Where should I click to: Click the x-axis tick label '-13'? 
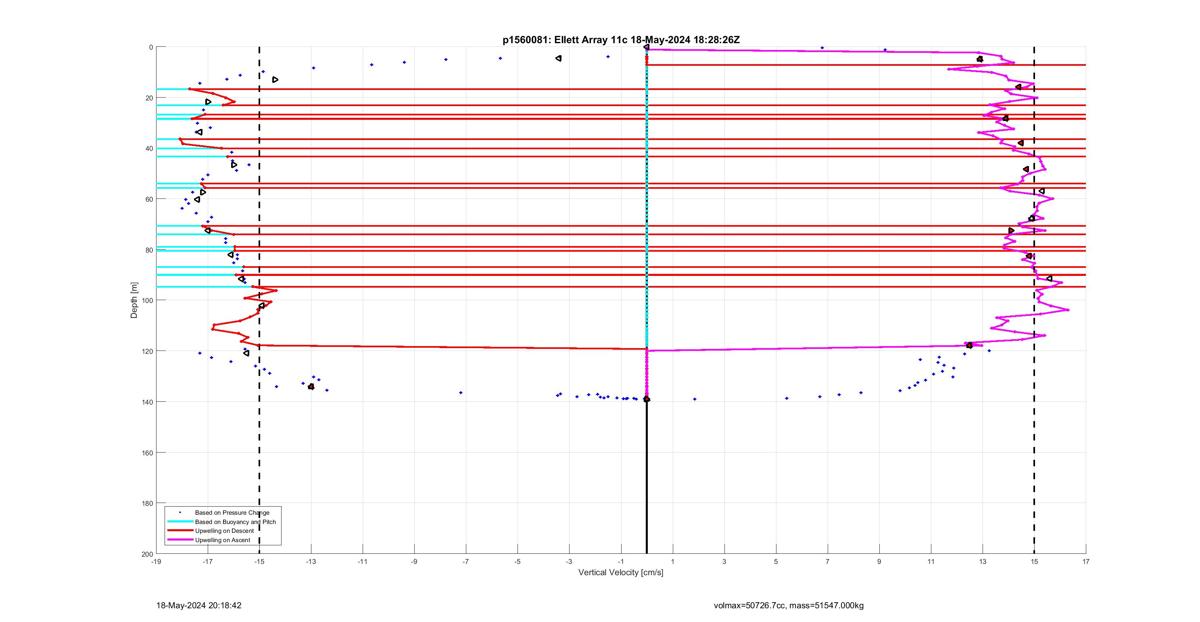[x=311, y=562]
